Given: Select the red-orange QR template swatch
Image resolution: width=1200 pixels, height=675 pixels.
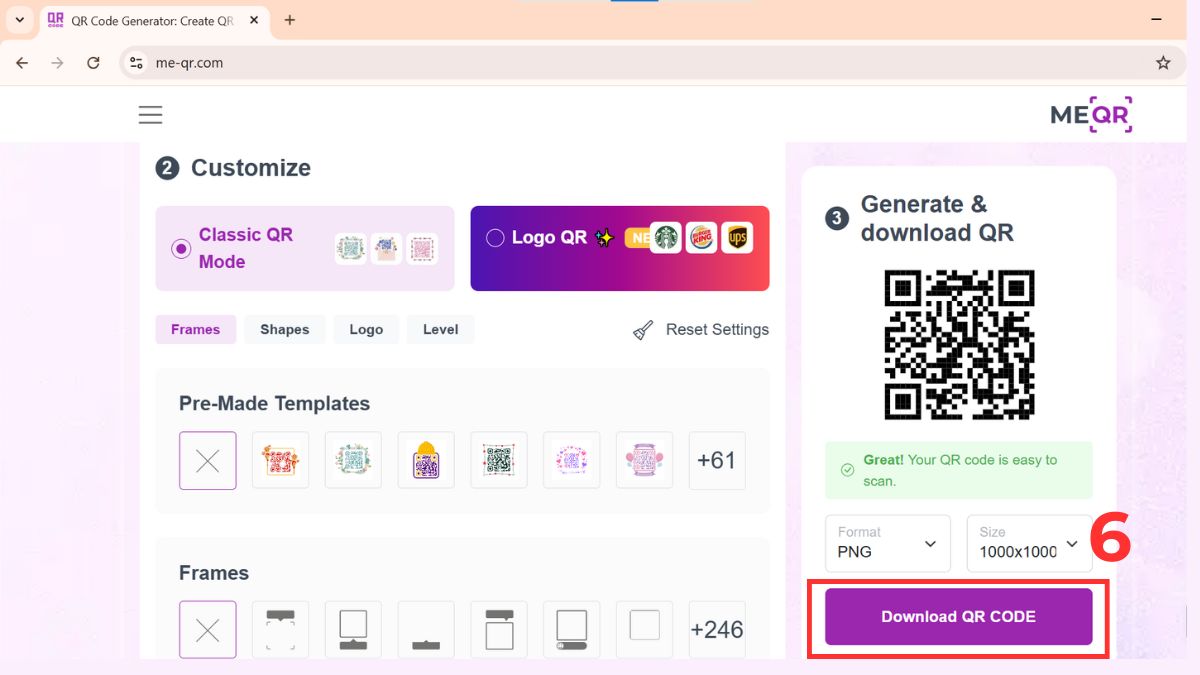Looking at the screenshot, I should point(280,460).
